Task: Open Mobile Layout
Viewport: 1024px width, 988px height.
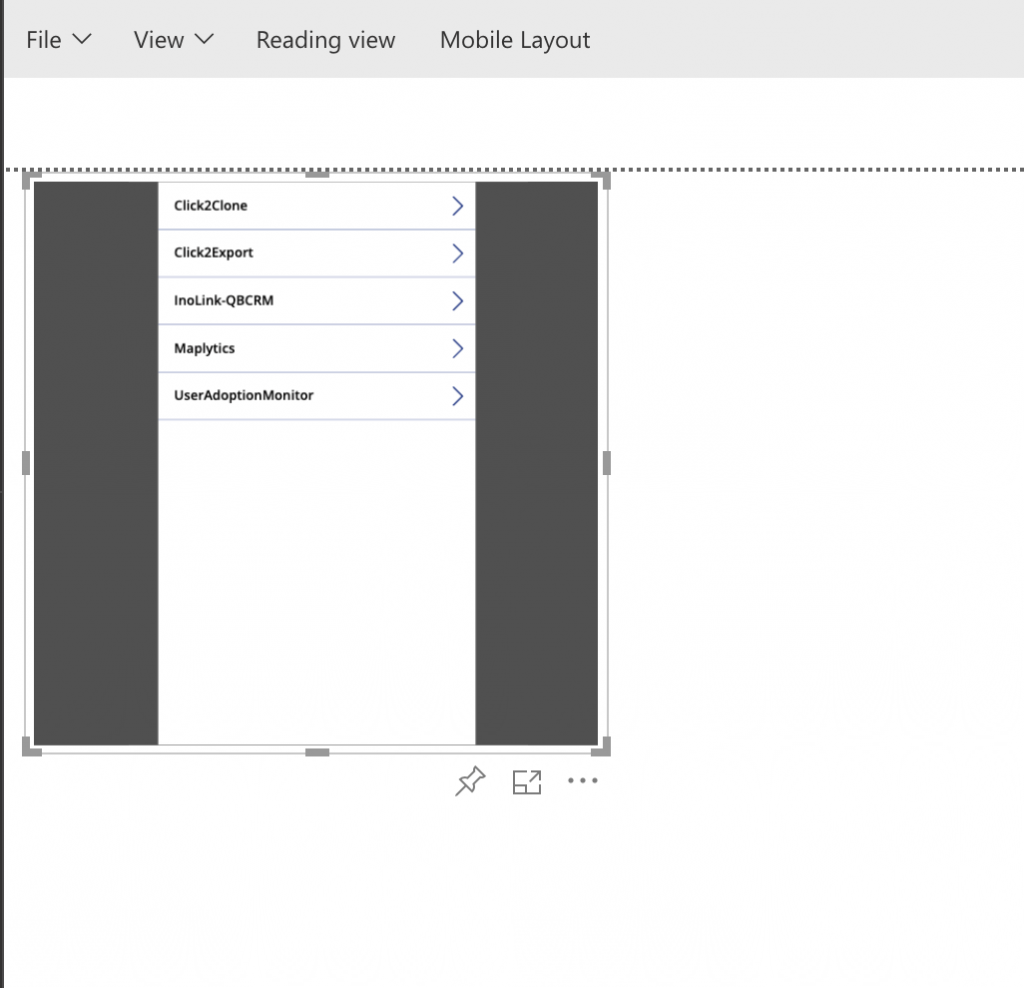Action: click(515, 40)
